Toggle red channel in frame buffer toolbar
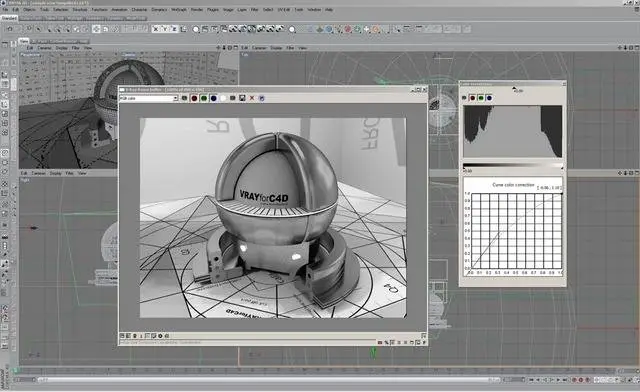 point(194,98)
